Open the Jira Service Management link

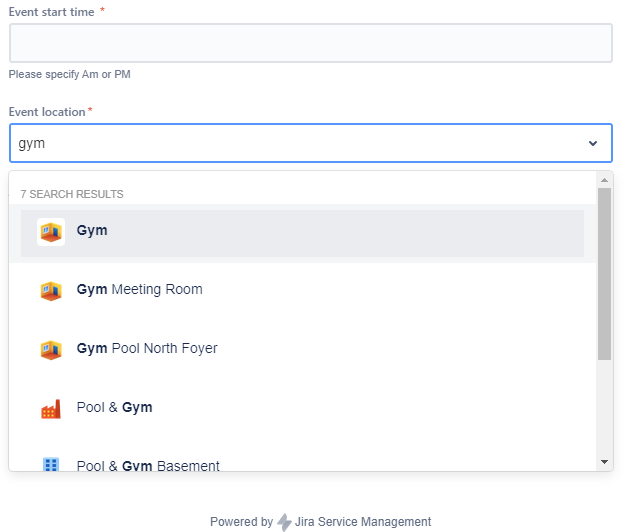coord(363,522)
